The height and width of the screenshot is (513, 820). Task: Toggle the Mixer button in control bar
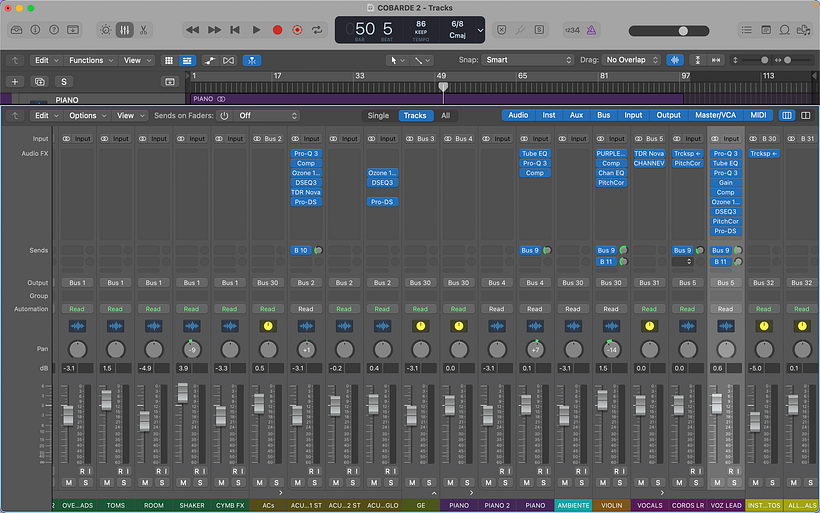(x=124, y=30)
